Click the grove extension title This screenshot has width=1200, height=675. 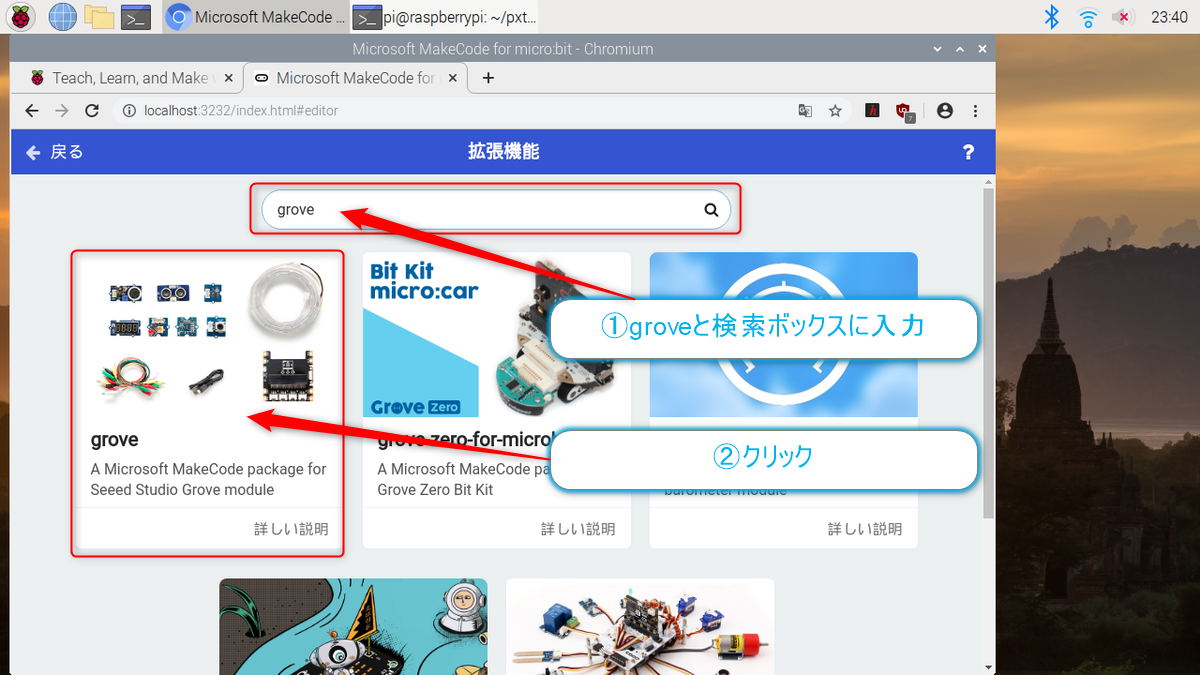click(x=114, y=440)
